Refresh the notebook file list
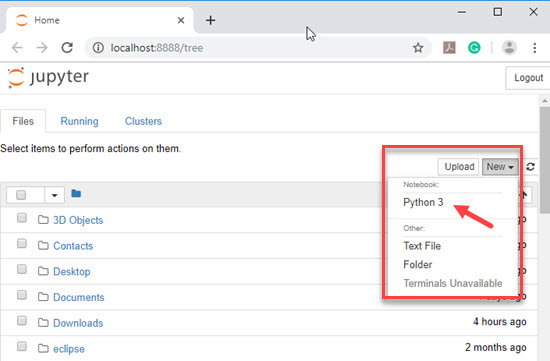550x361 pixels. click(x=530, y=167)
